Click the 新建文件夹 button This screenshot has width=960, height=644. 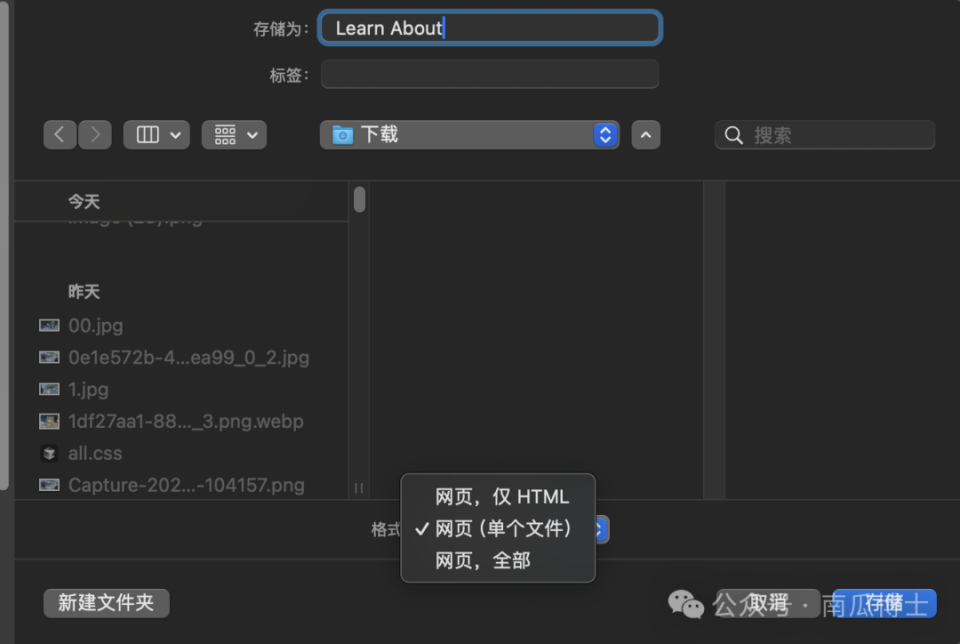click(x=105, y=603)
